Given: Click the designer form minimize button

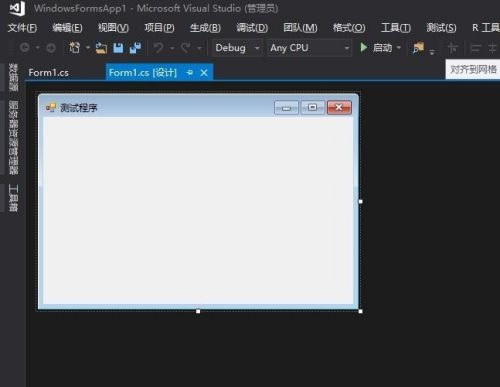Looking at the screenshot, I should coord(286,108).
